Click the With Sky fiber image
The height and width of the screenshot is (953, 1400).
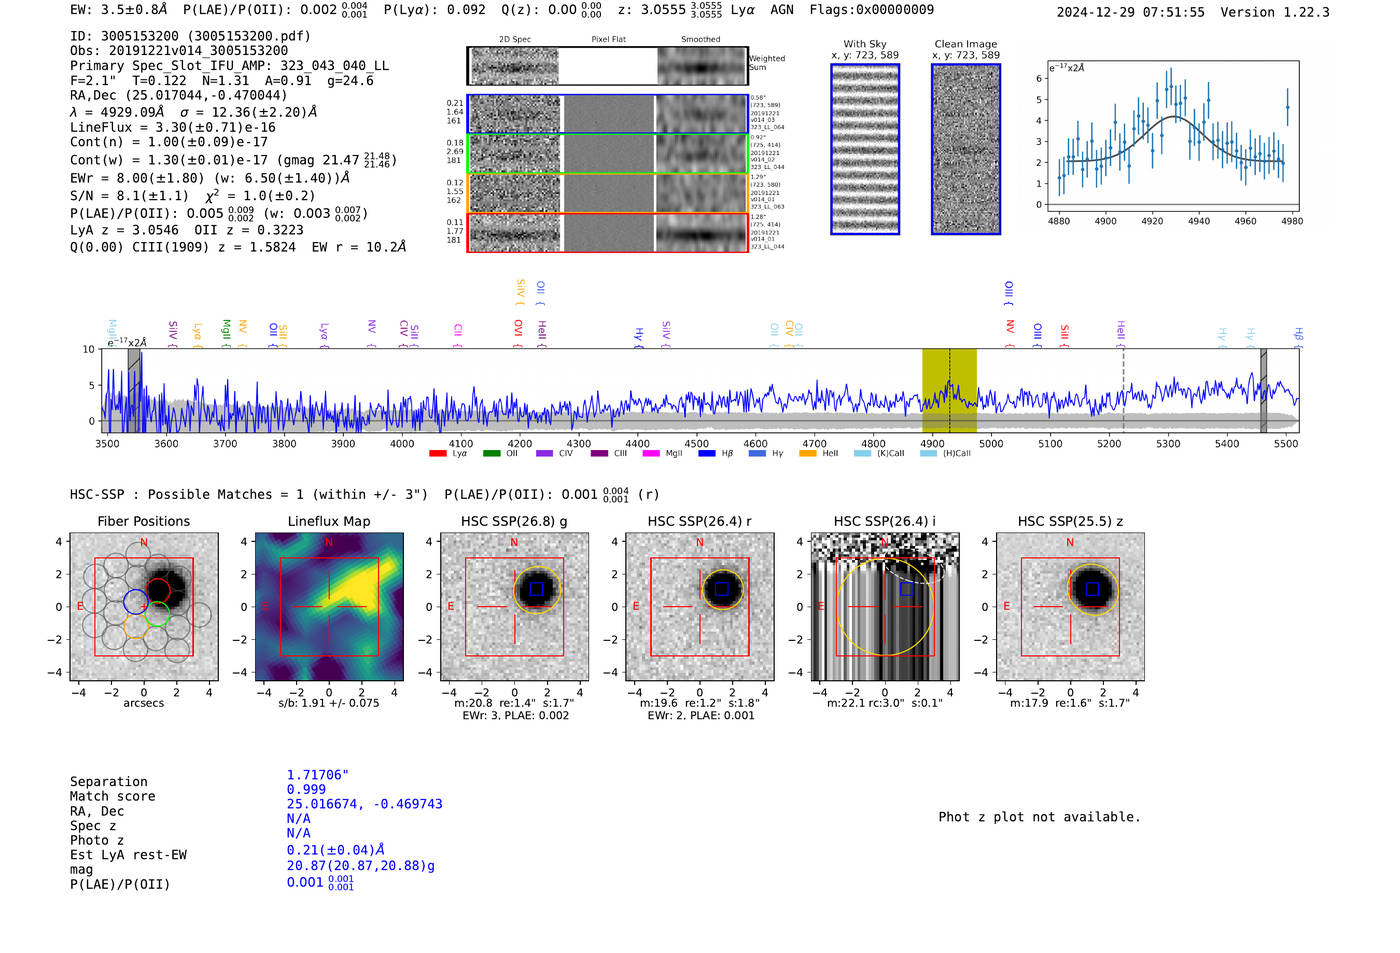(865, 149)
